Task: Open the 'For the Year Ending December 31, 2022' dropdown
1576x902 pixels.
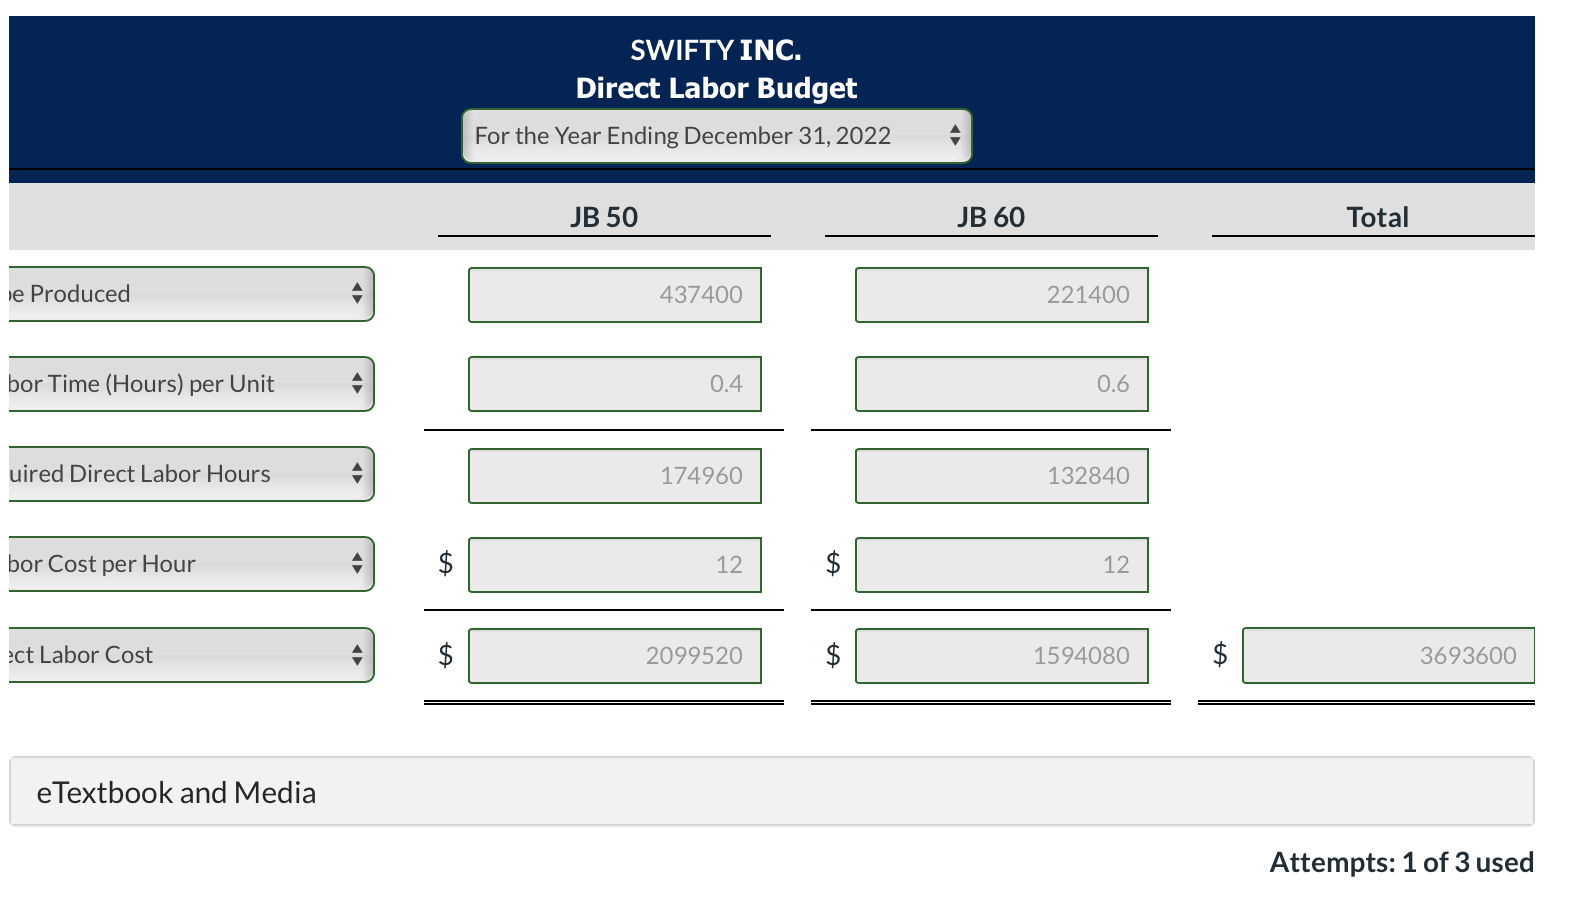Action: pos(716,136)
